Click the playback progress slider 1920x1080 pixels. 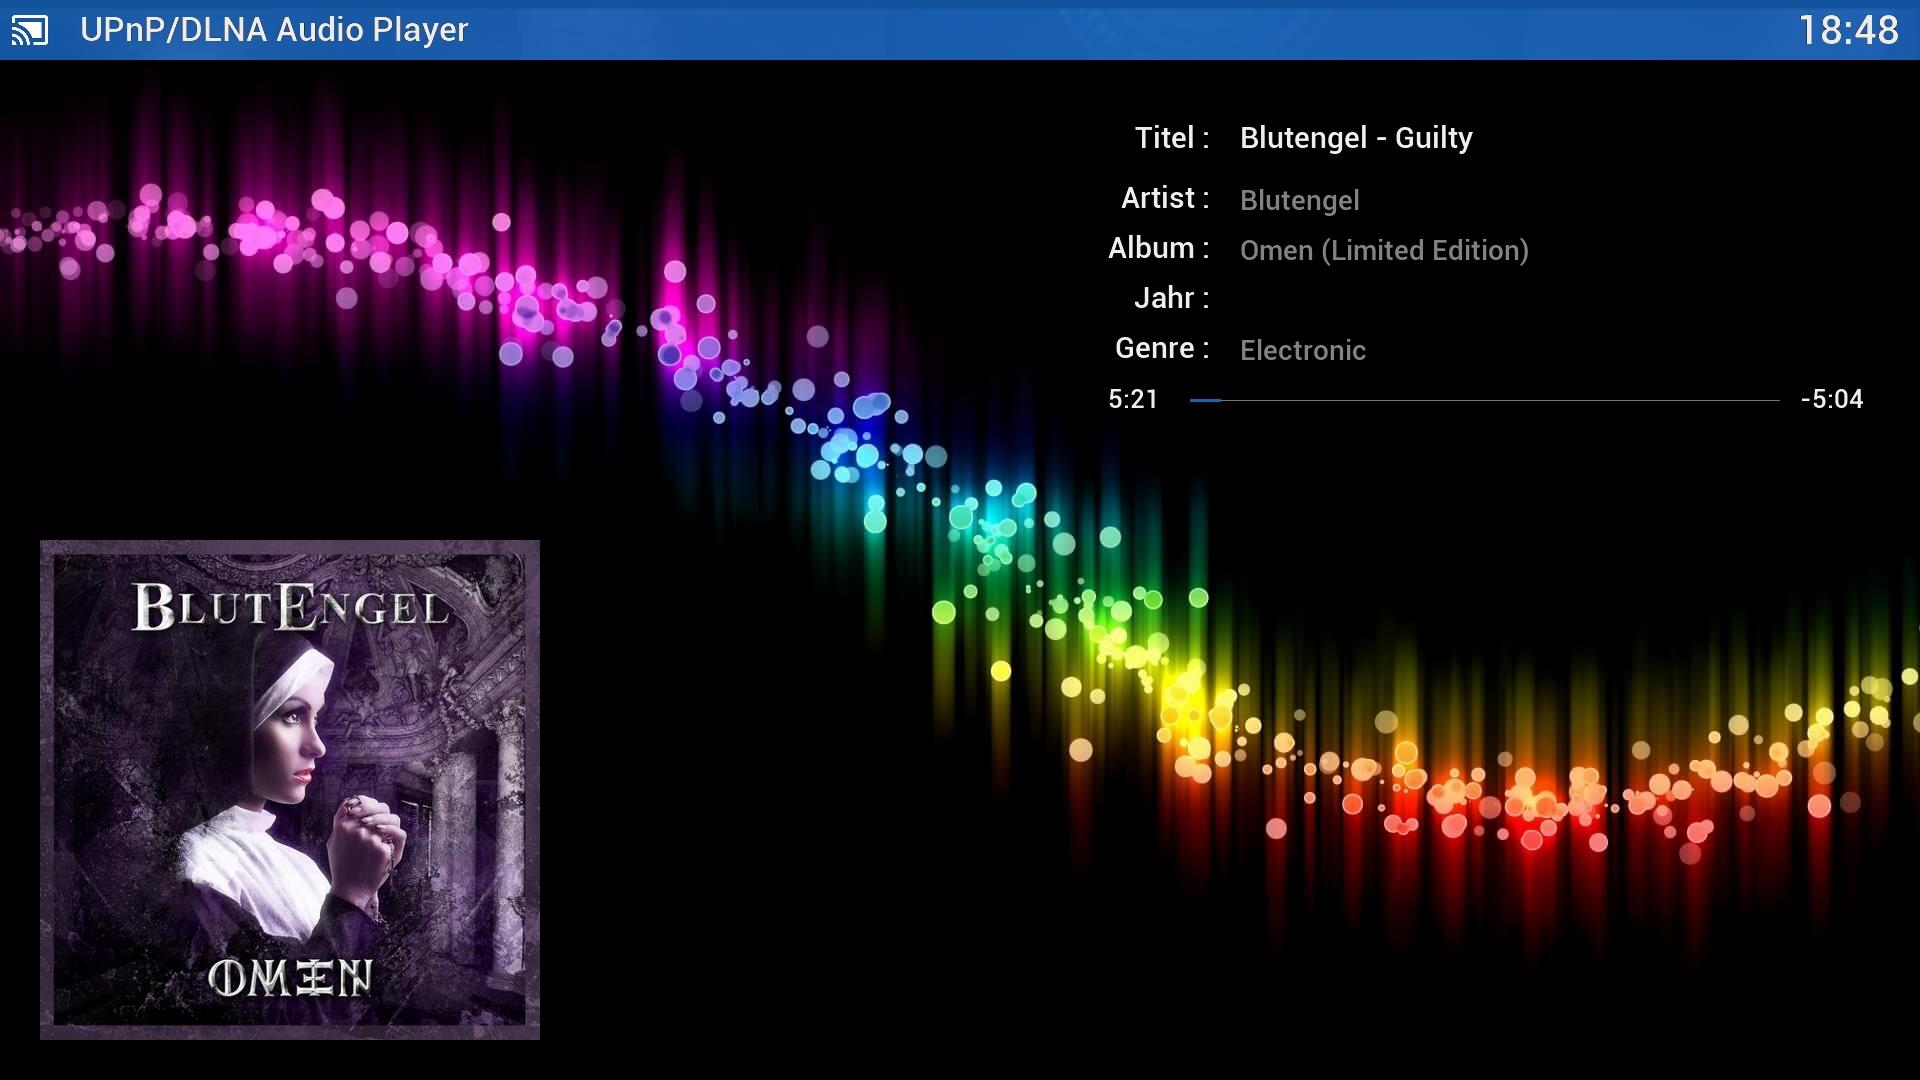(x=1484, y=400)
